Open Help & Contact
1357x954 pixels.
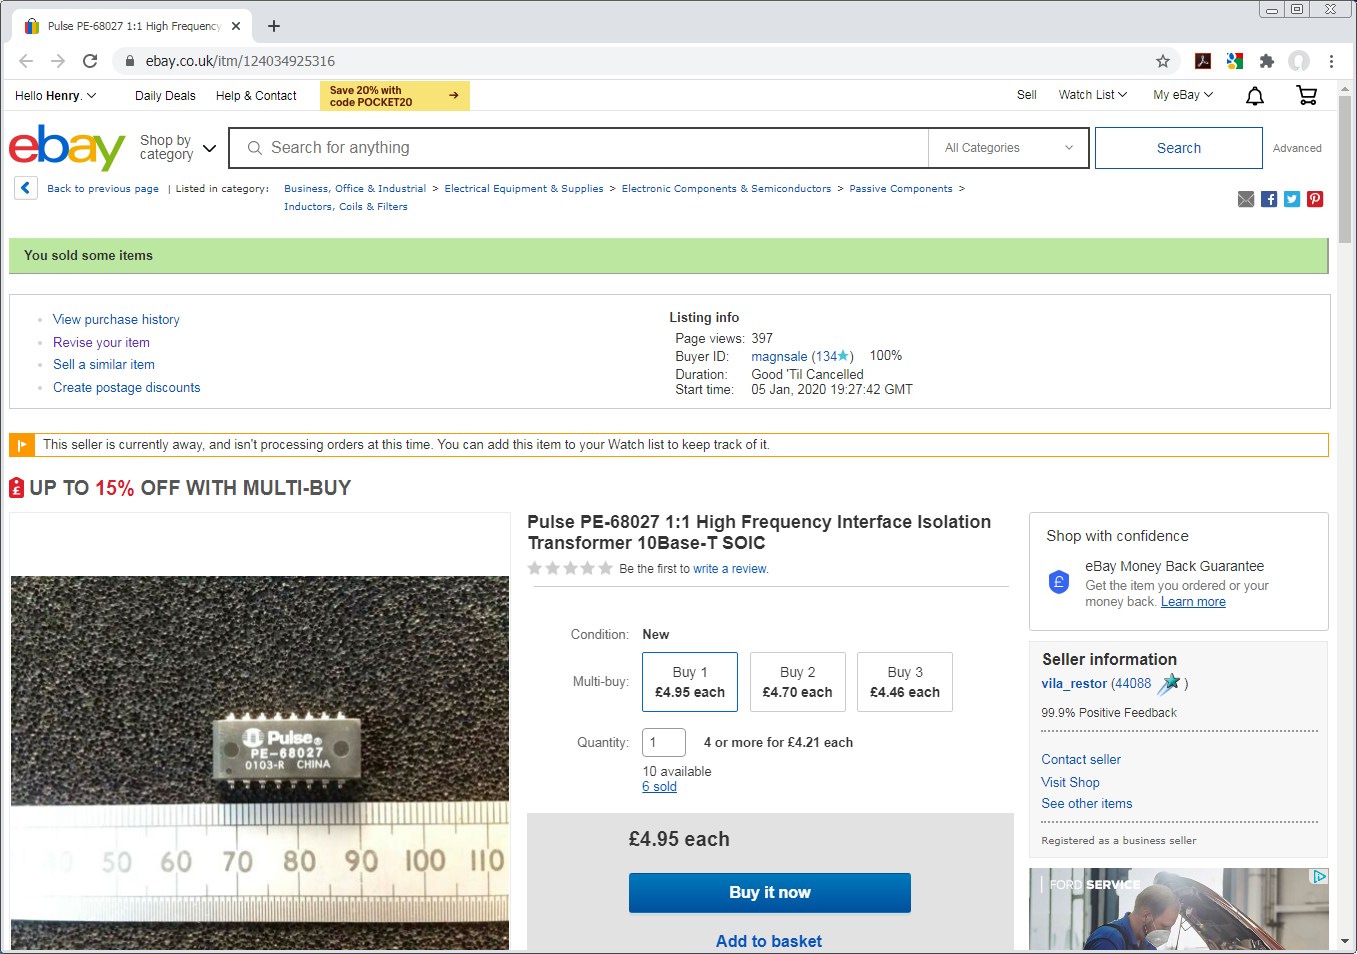pos(256,96)
